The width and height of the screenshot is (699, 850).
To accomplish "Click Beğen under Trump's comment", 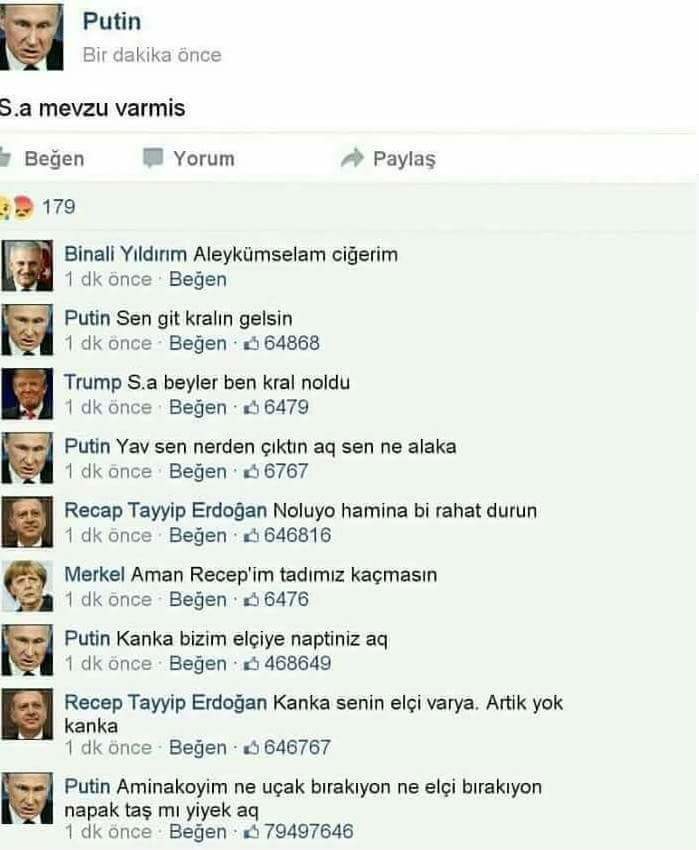I will point(198,408).
